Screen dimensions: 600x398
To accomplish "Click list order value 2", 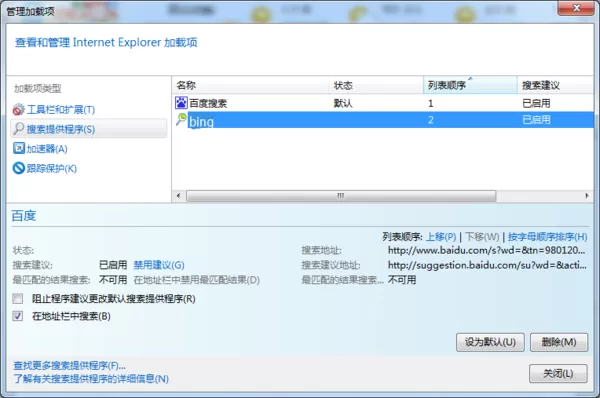I will click(x=430, y=120).
